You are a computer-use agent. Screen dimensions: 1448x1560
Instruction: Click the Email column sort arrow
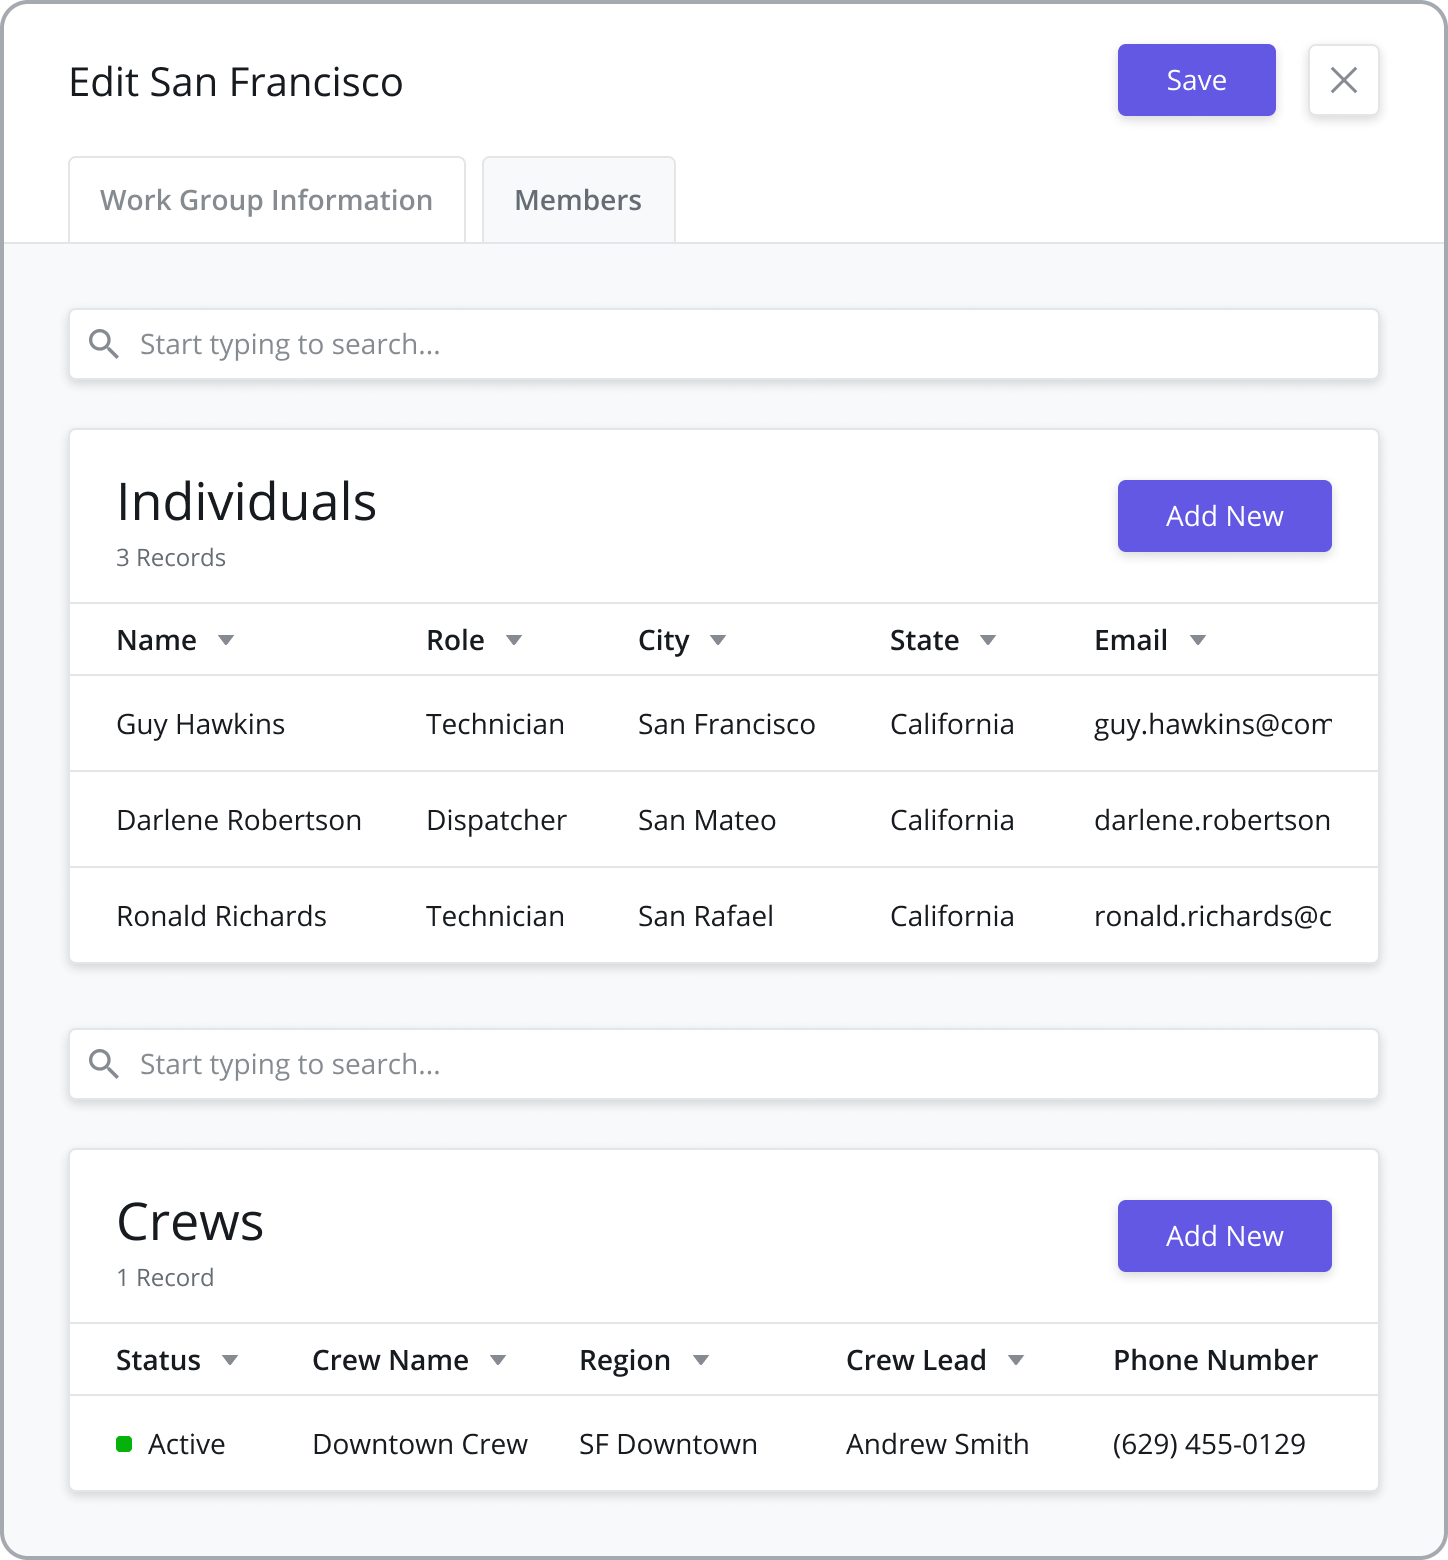[1198, 640]
